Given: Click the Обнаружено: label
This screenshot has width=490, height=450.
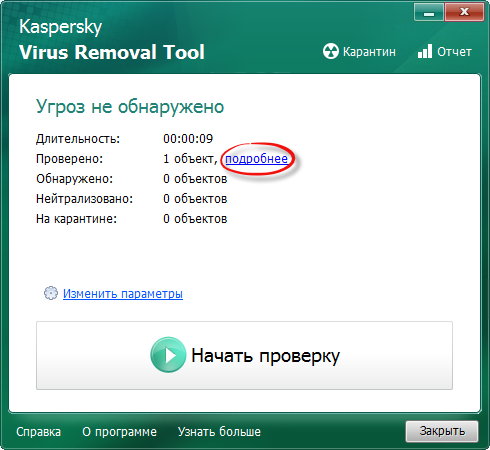Looking at the screenshot, I should pos(75,179).
